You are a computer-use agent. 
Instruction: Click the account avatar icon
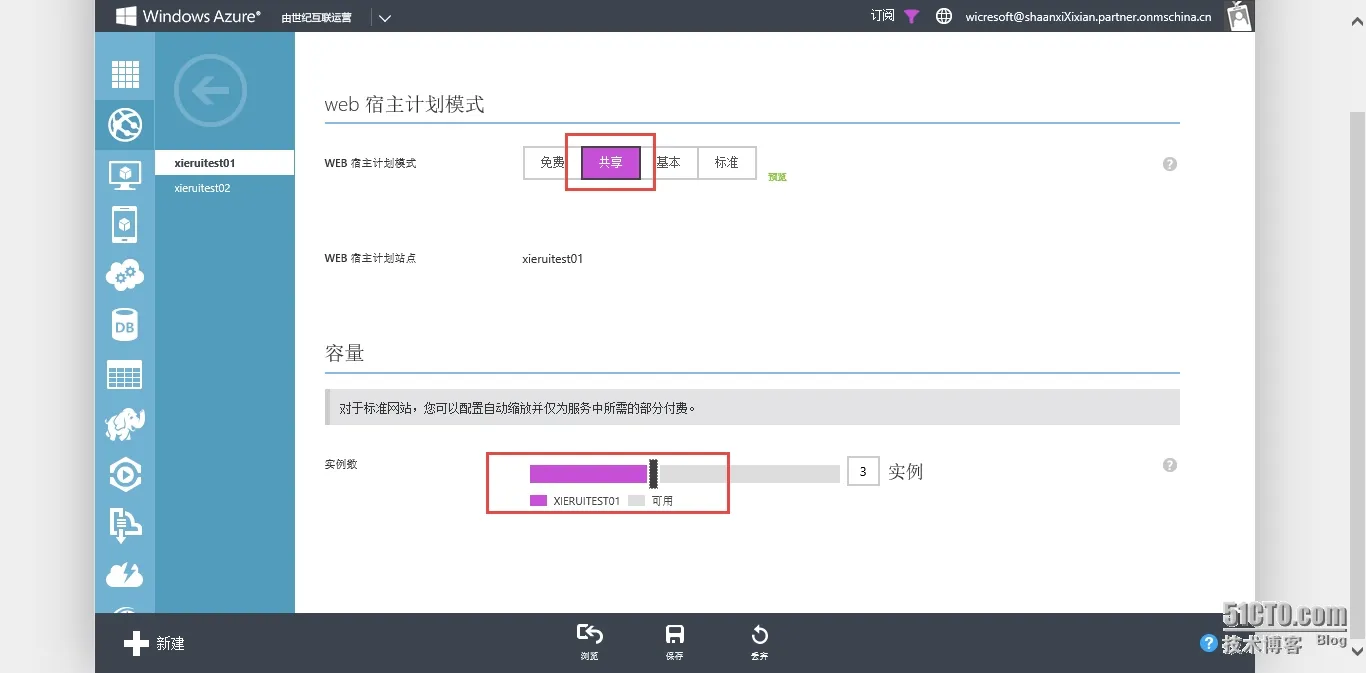pyautogui.click(x=1239, y=15)
